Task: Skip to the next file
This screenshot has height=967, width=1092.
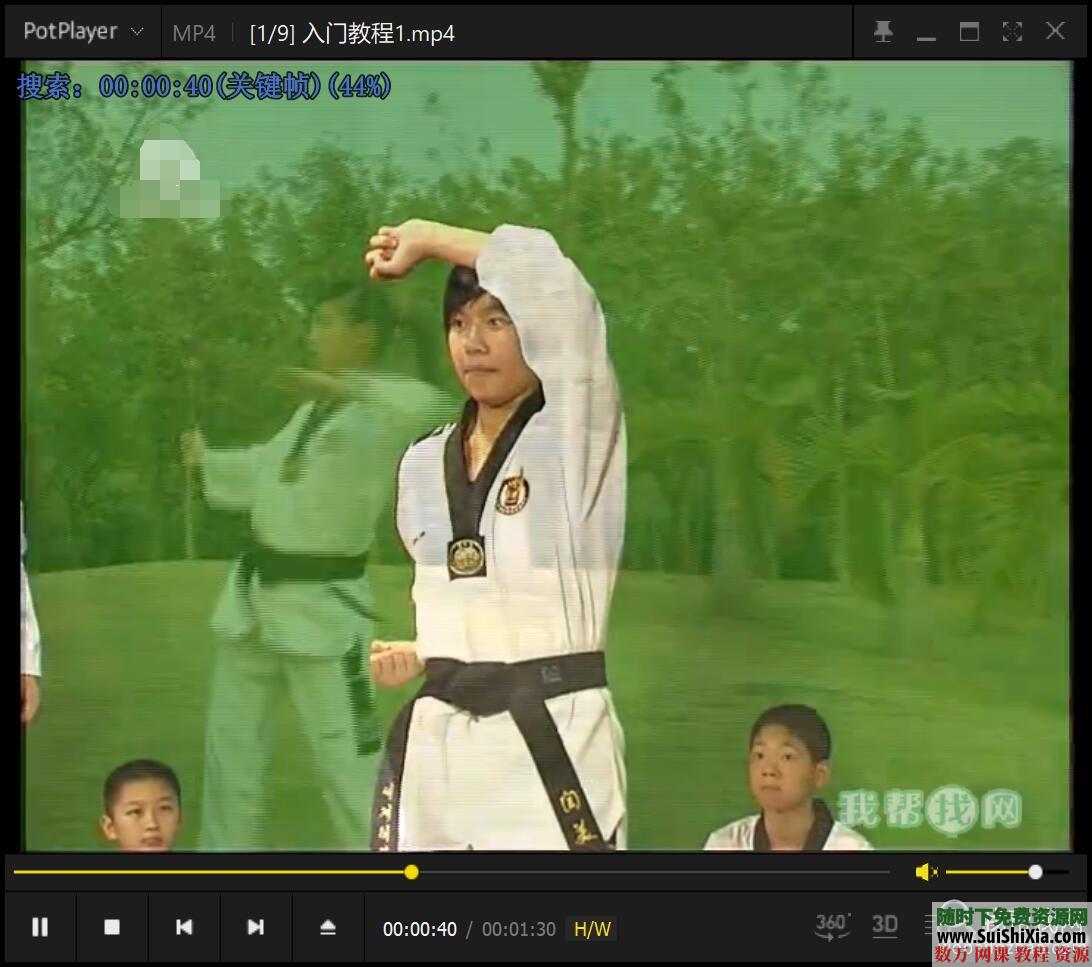Action: pos(256,928)
